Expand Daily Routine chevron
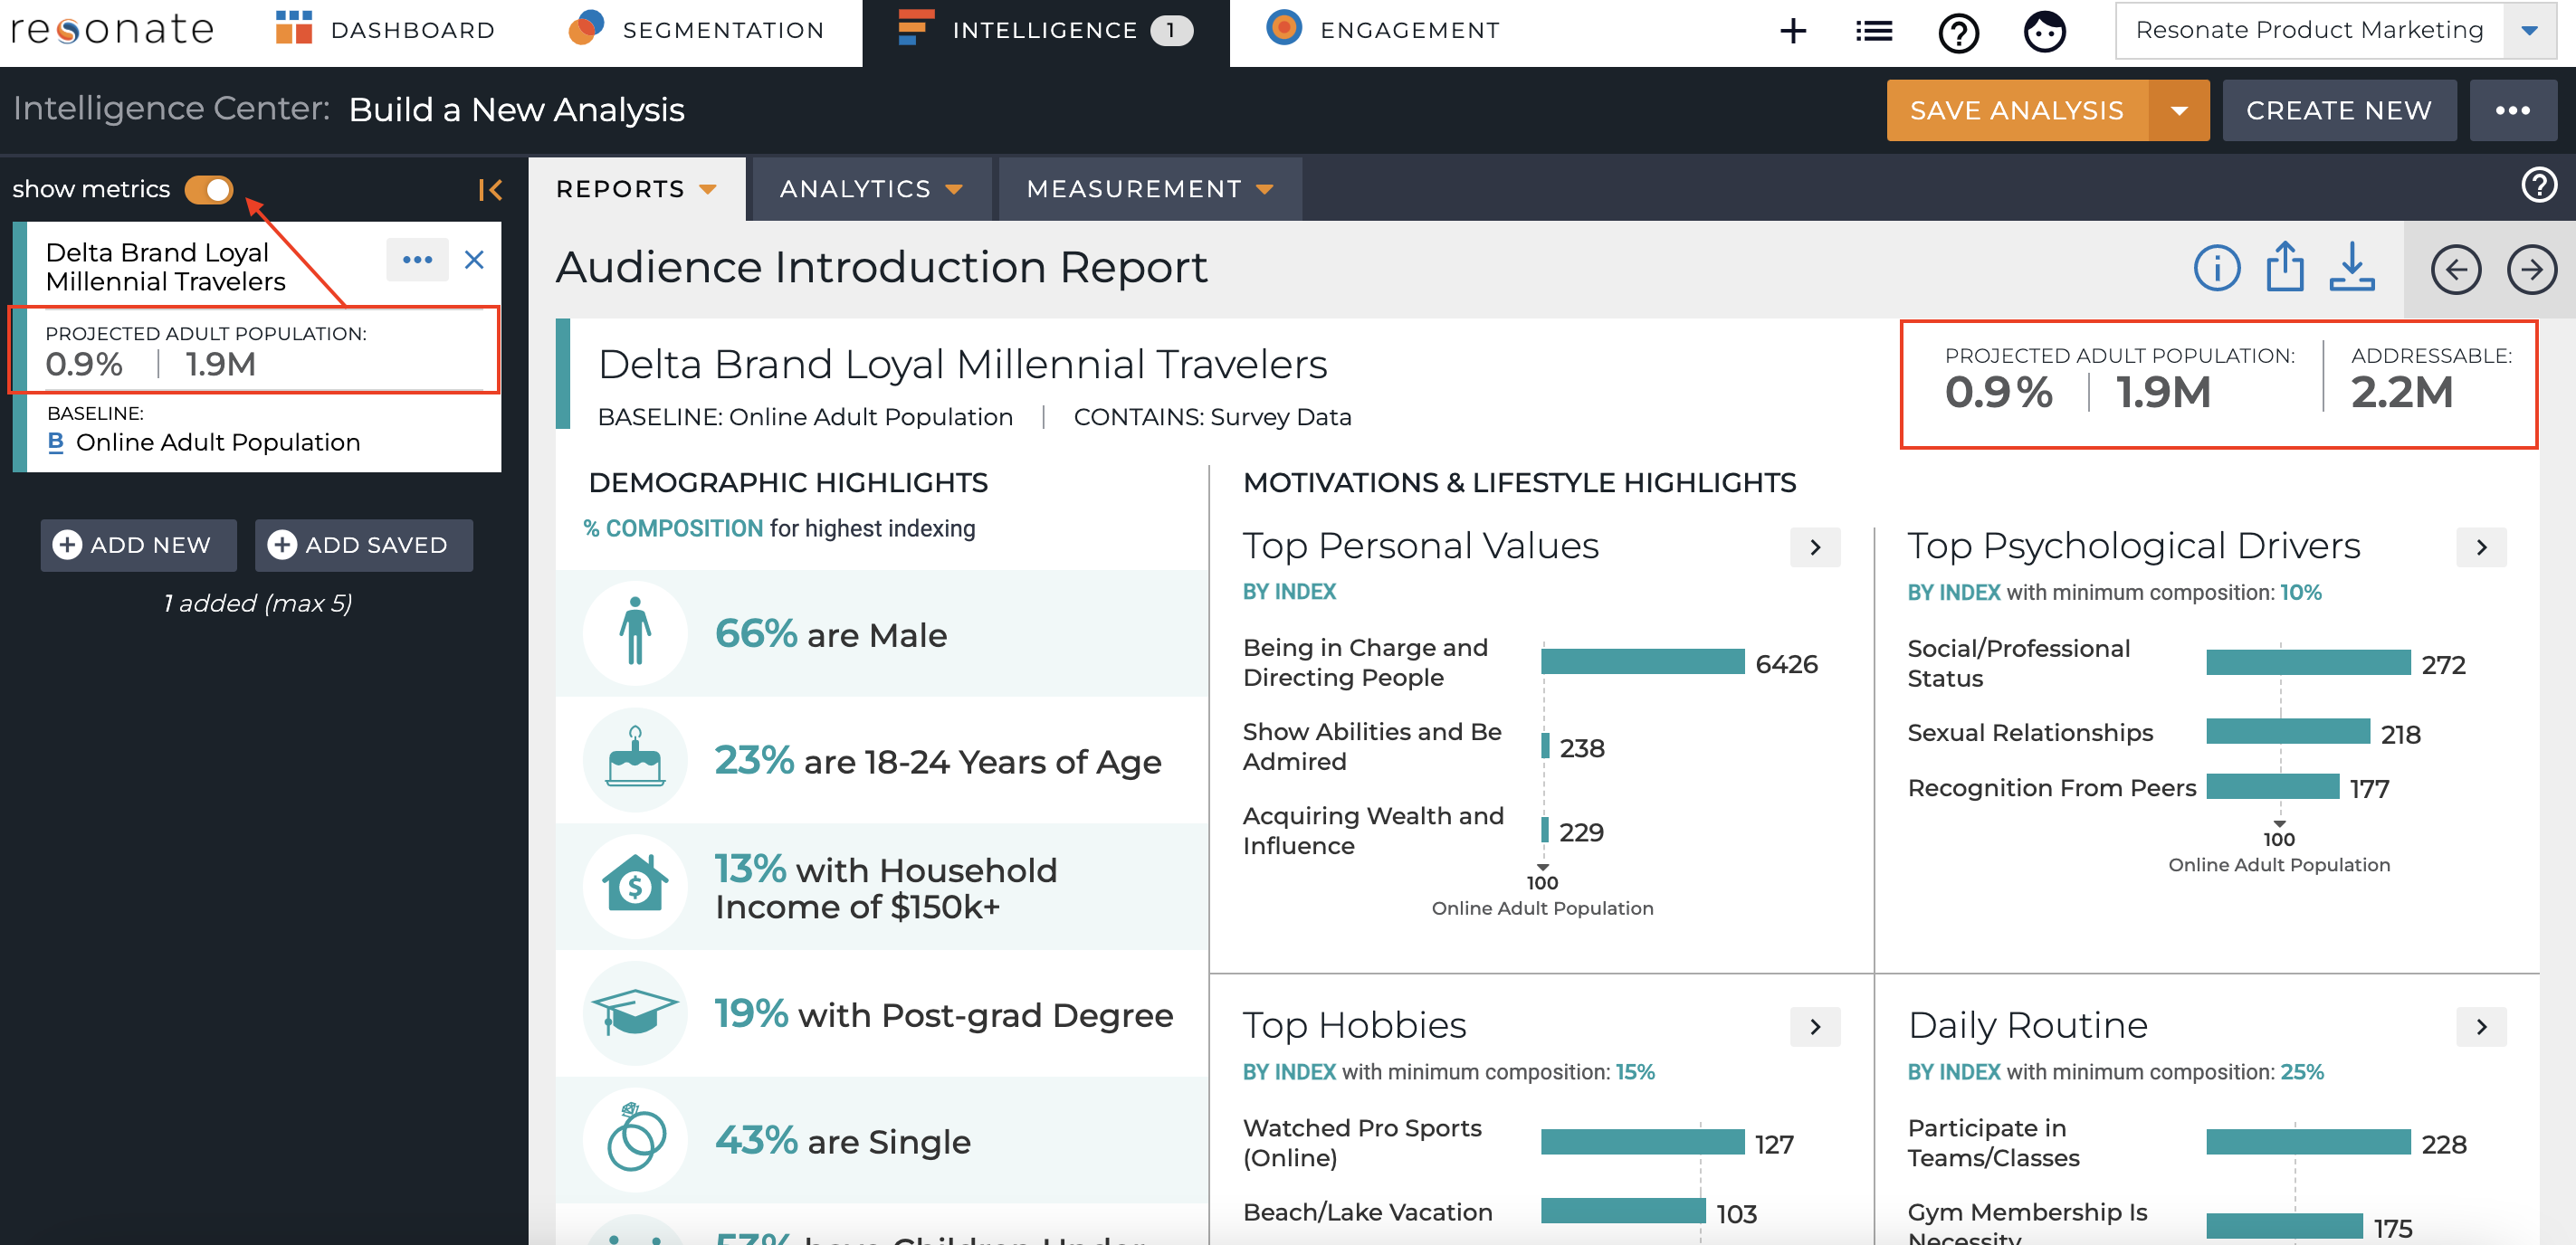This screenshot has height=1245, width=2576. click(x=2480, y=1027)
